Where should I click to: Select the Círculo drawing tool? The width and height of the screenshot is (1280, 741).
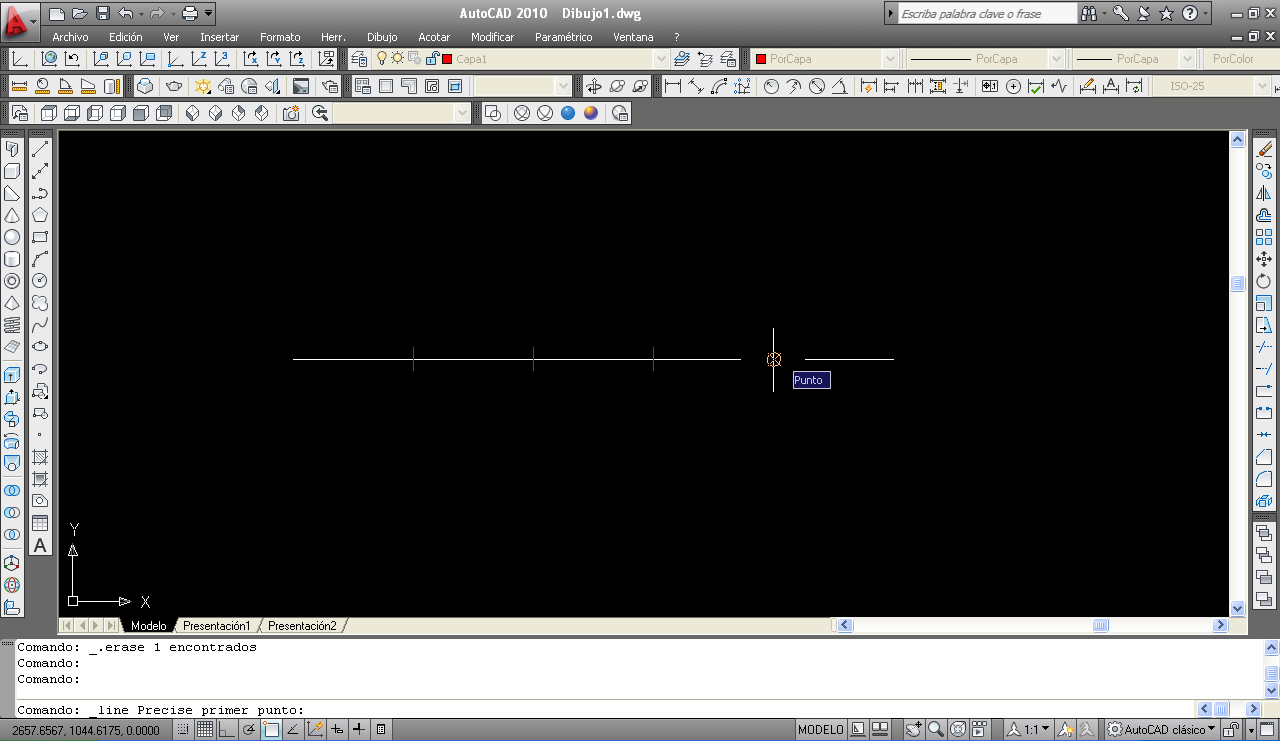pyautogui.click(x=41, y=281)
